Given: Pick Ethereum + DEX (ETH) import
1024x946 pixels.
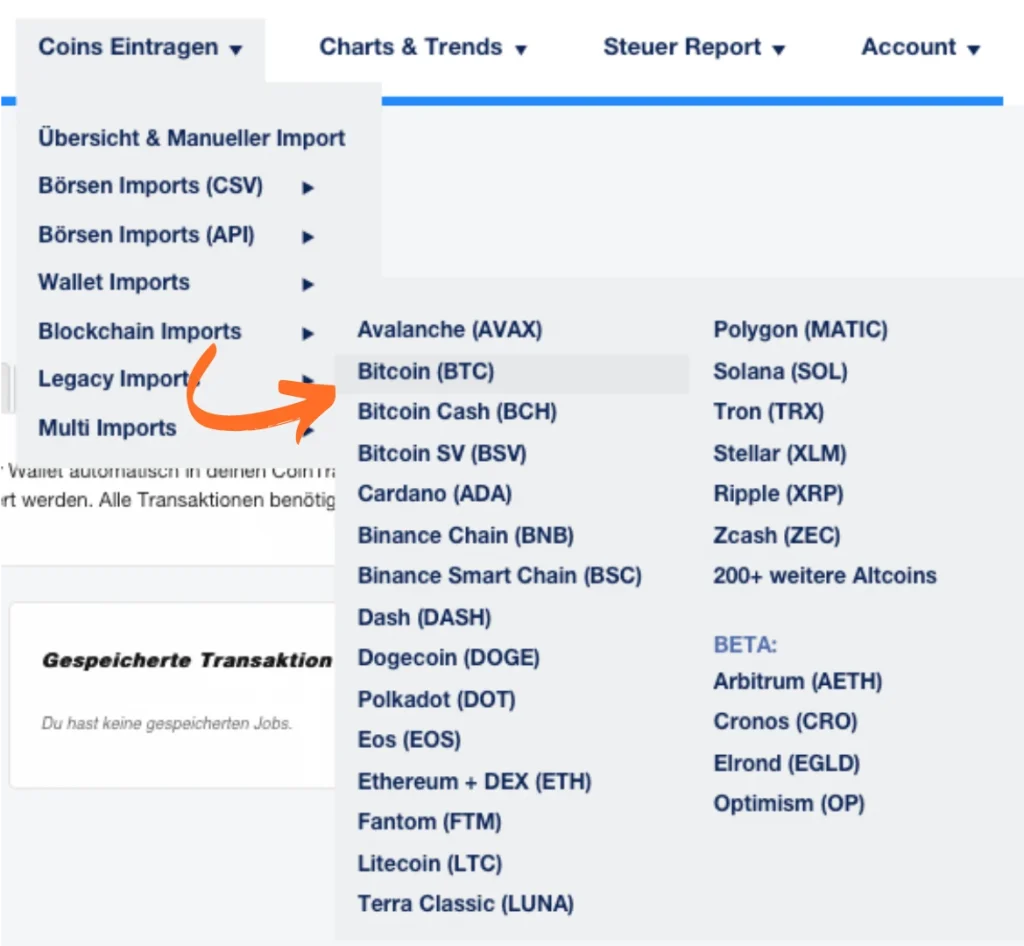Looking at the screenshot, I should pyautogui.click(x=474, y=782).
